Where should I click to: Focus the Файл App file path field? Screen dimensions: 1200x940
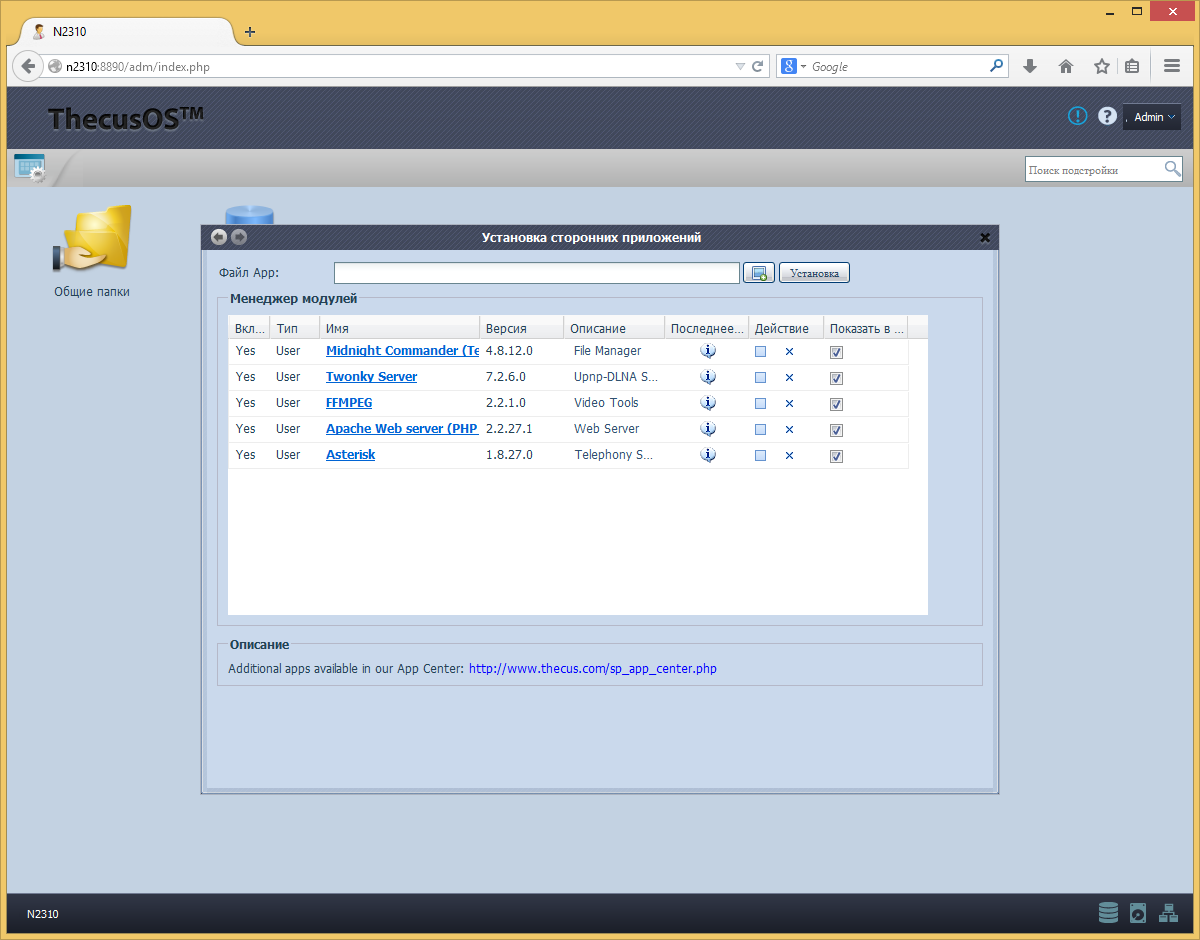click(537, 273)
